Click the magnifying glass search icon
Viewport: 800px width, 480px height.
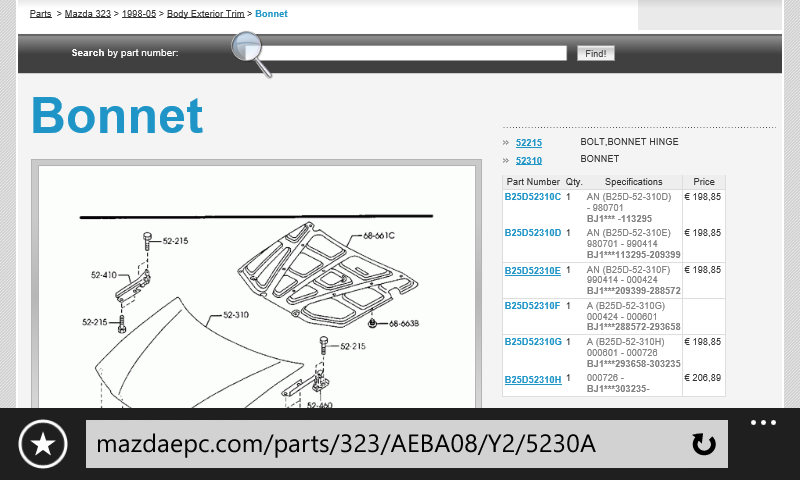click(250, 52)
